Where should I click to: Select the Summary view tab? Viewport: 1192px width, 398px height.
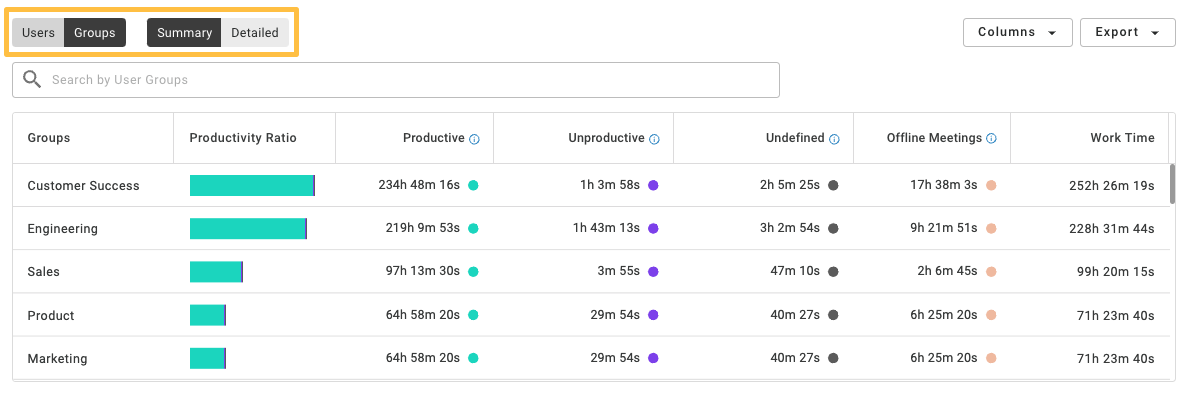184,33
